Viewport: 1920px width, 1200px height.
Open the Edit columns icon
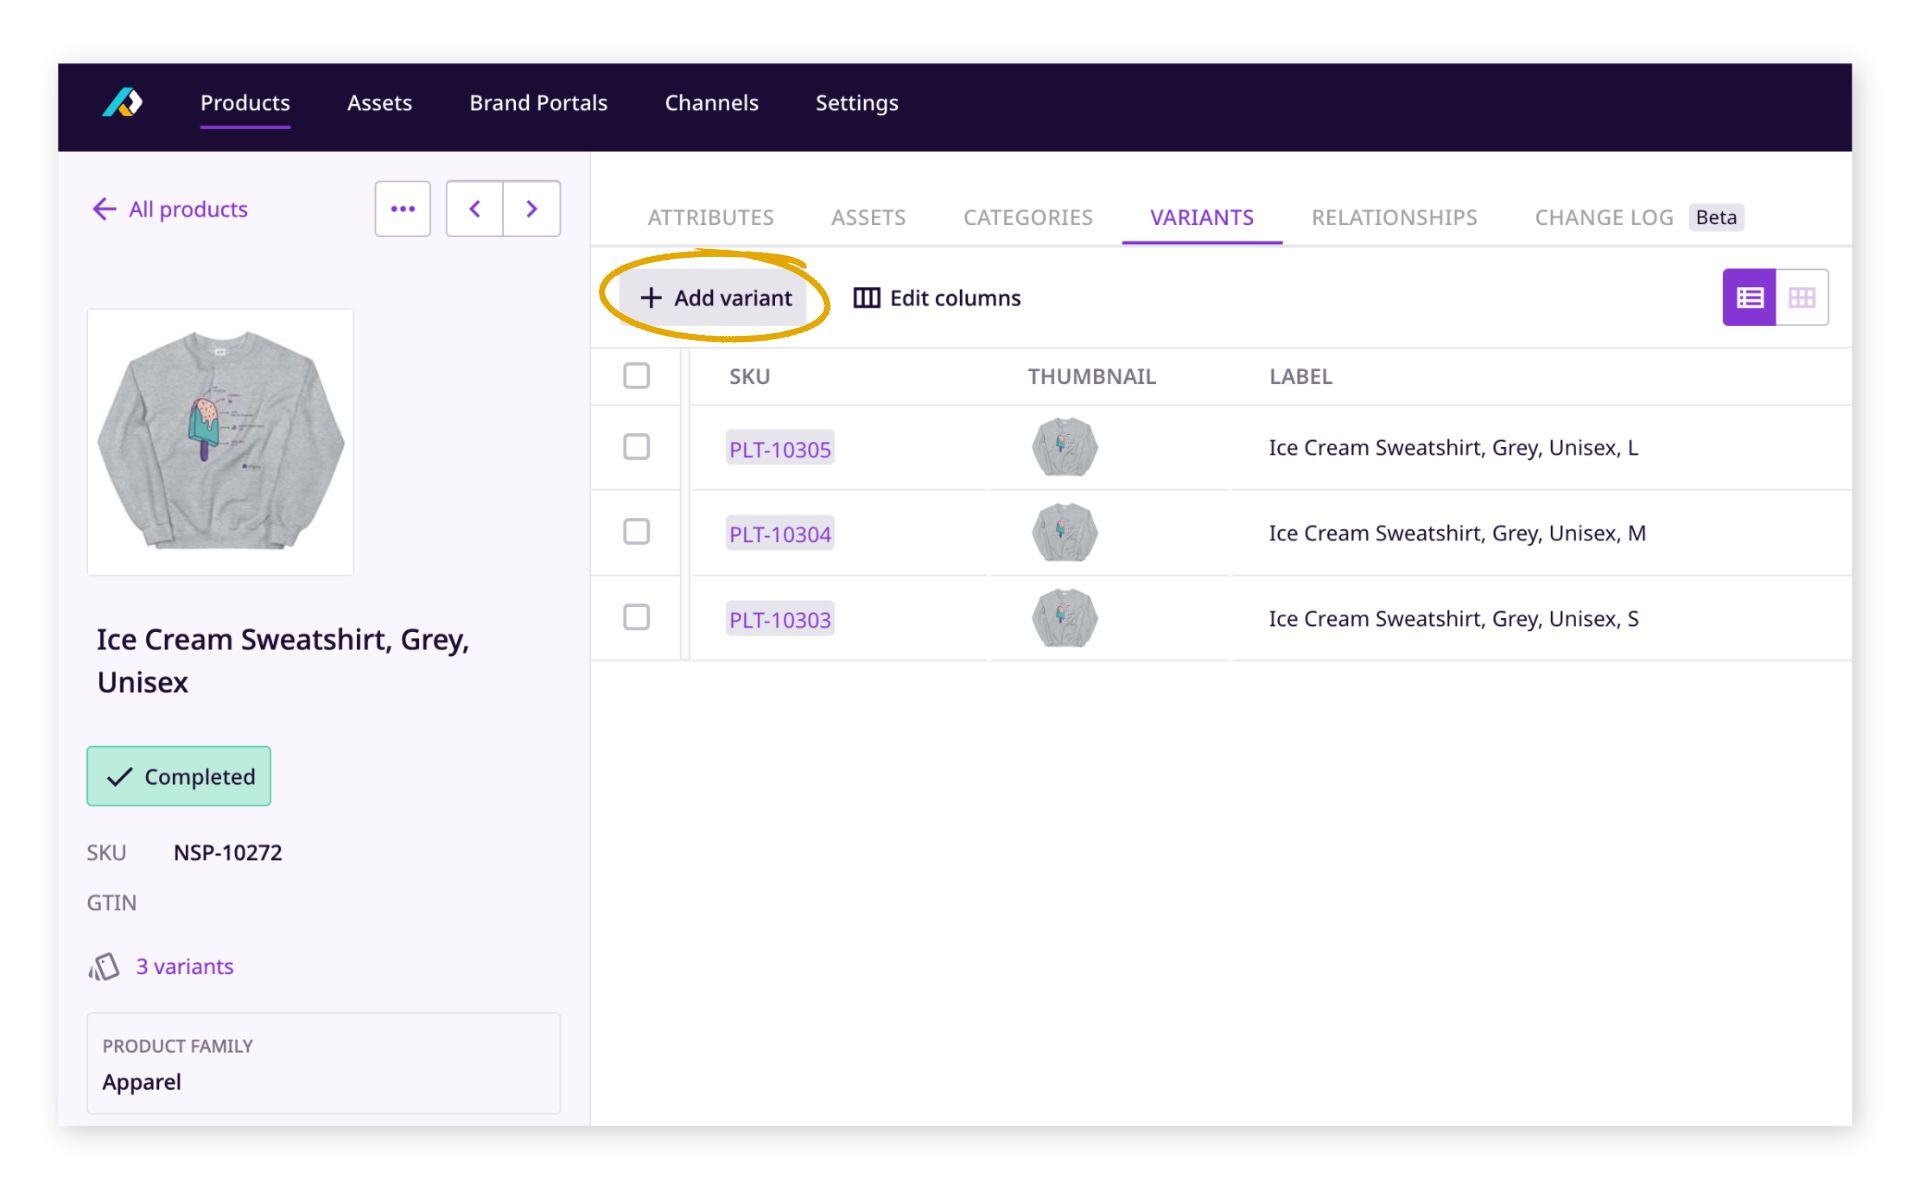866,297
